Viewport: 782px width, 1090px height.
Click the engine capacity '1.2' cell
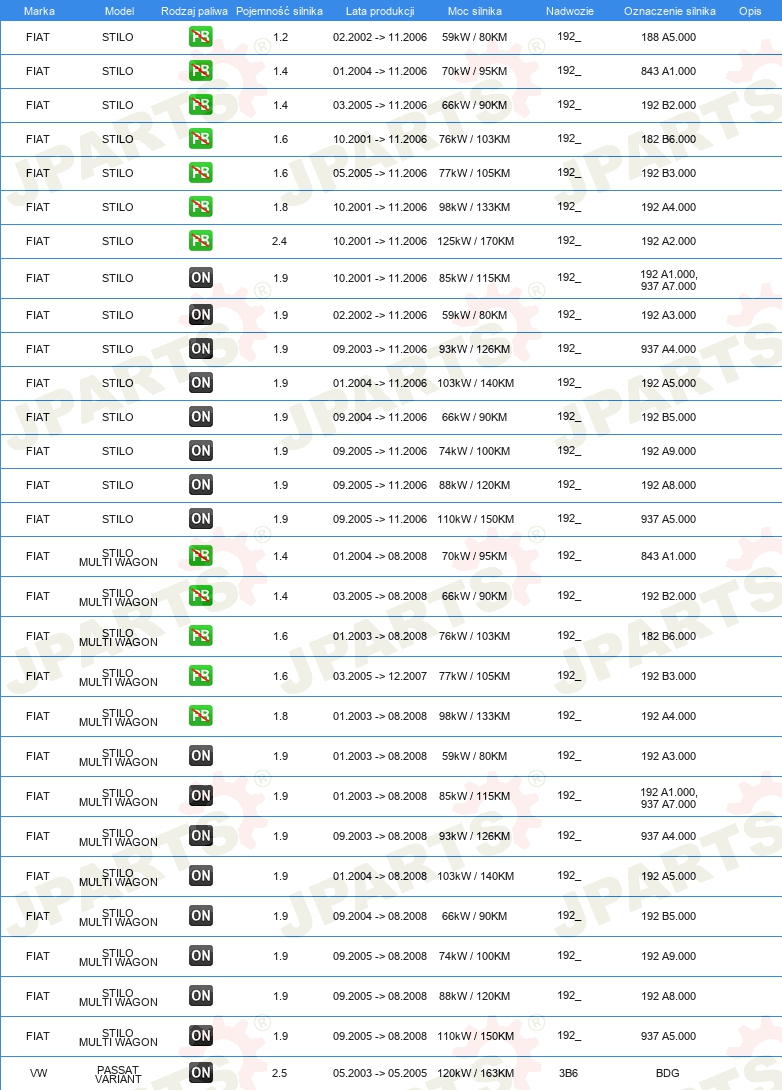click(x=280, y=38)
